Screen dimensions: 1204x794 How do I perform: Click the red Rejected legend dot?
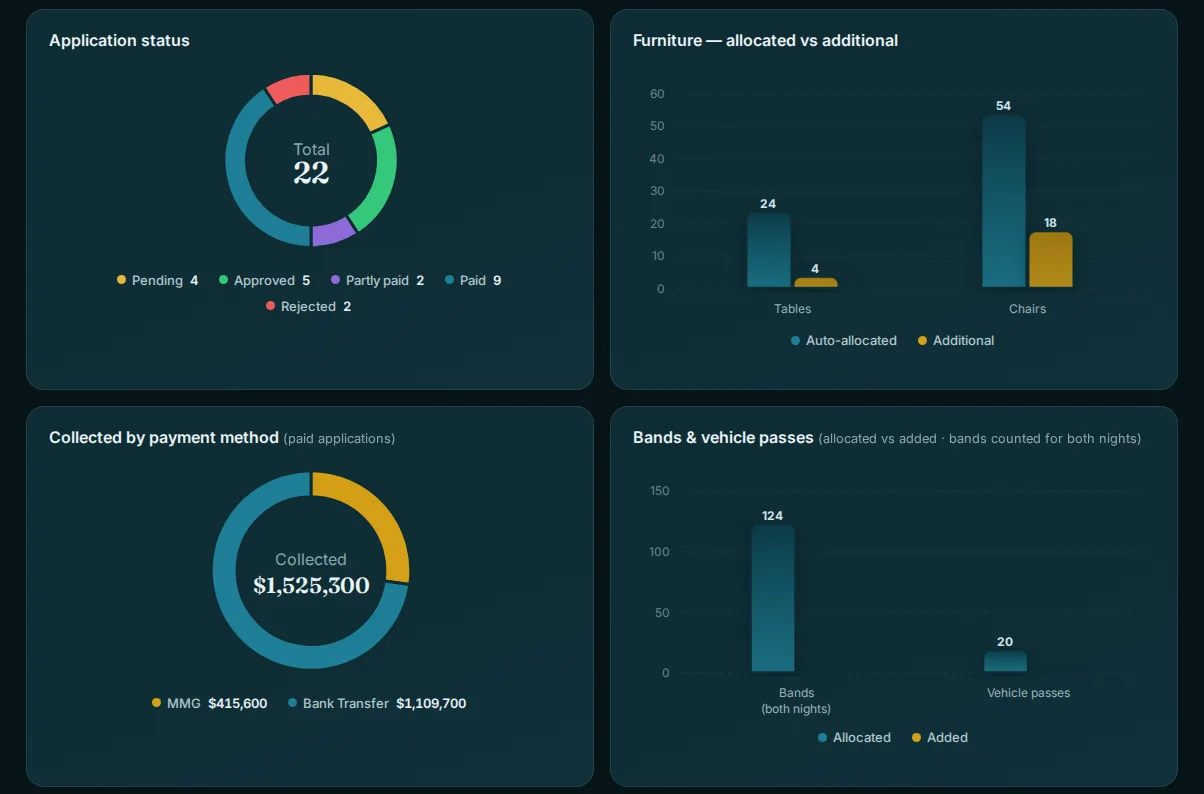[270, 306]
